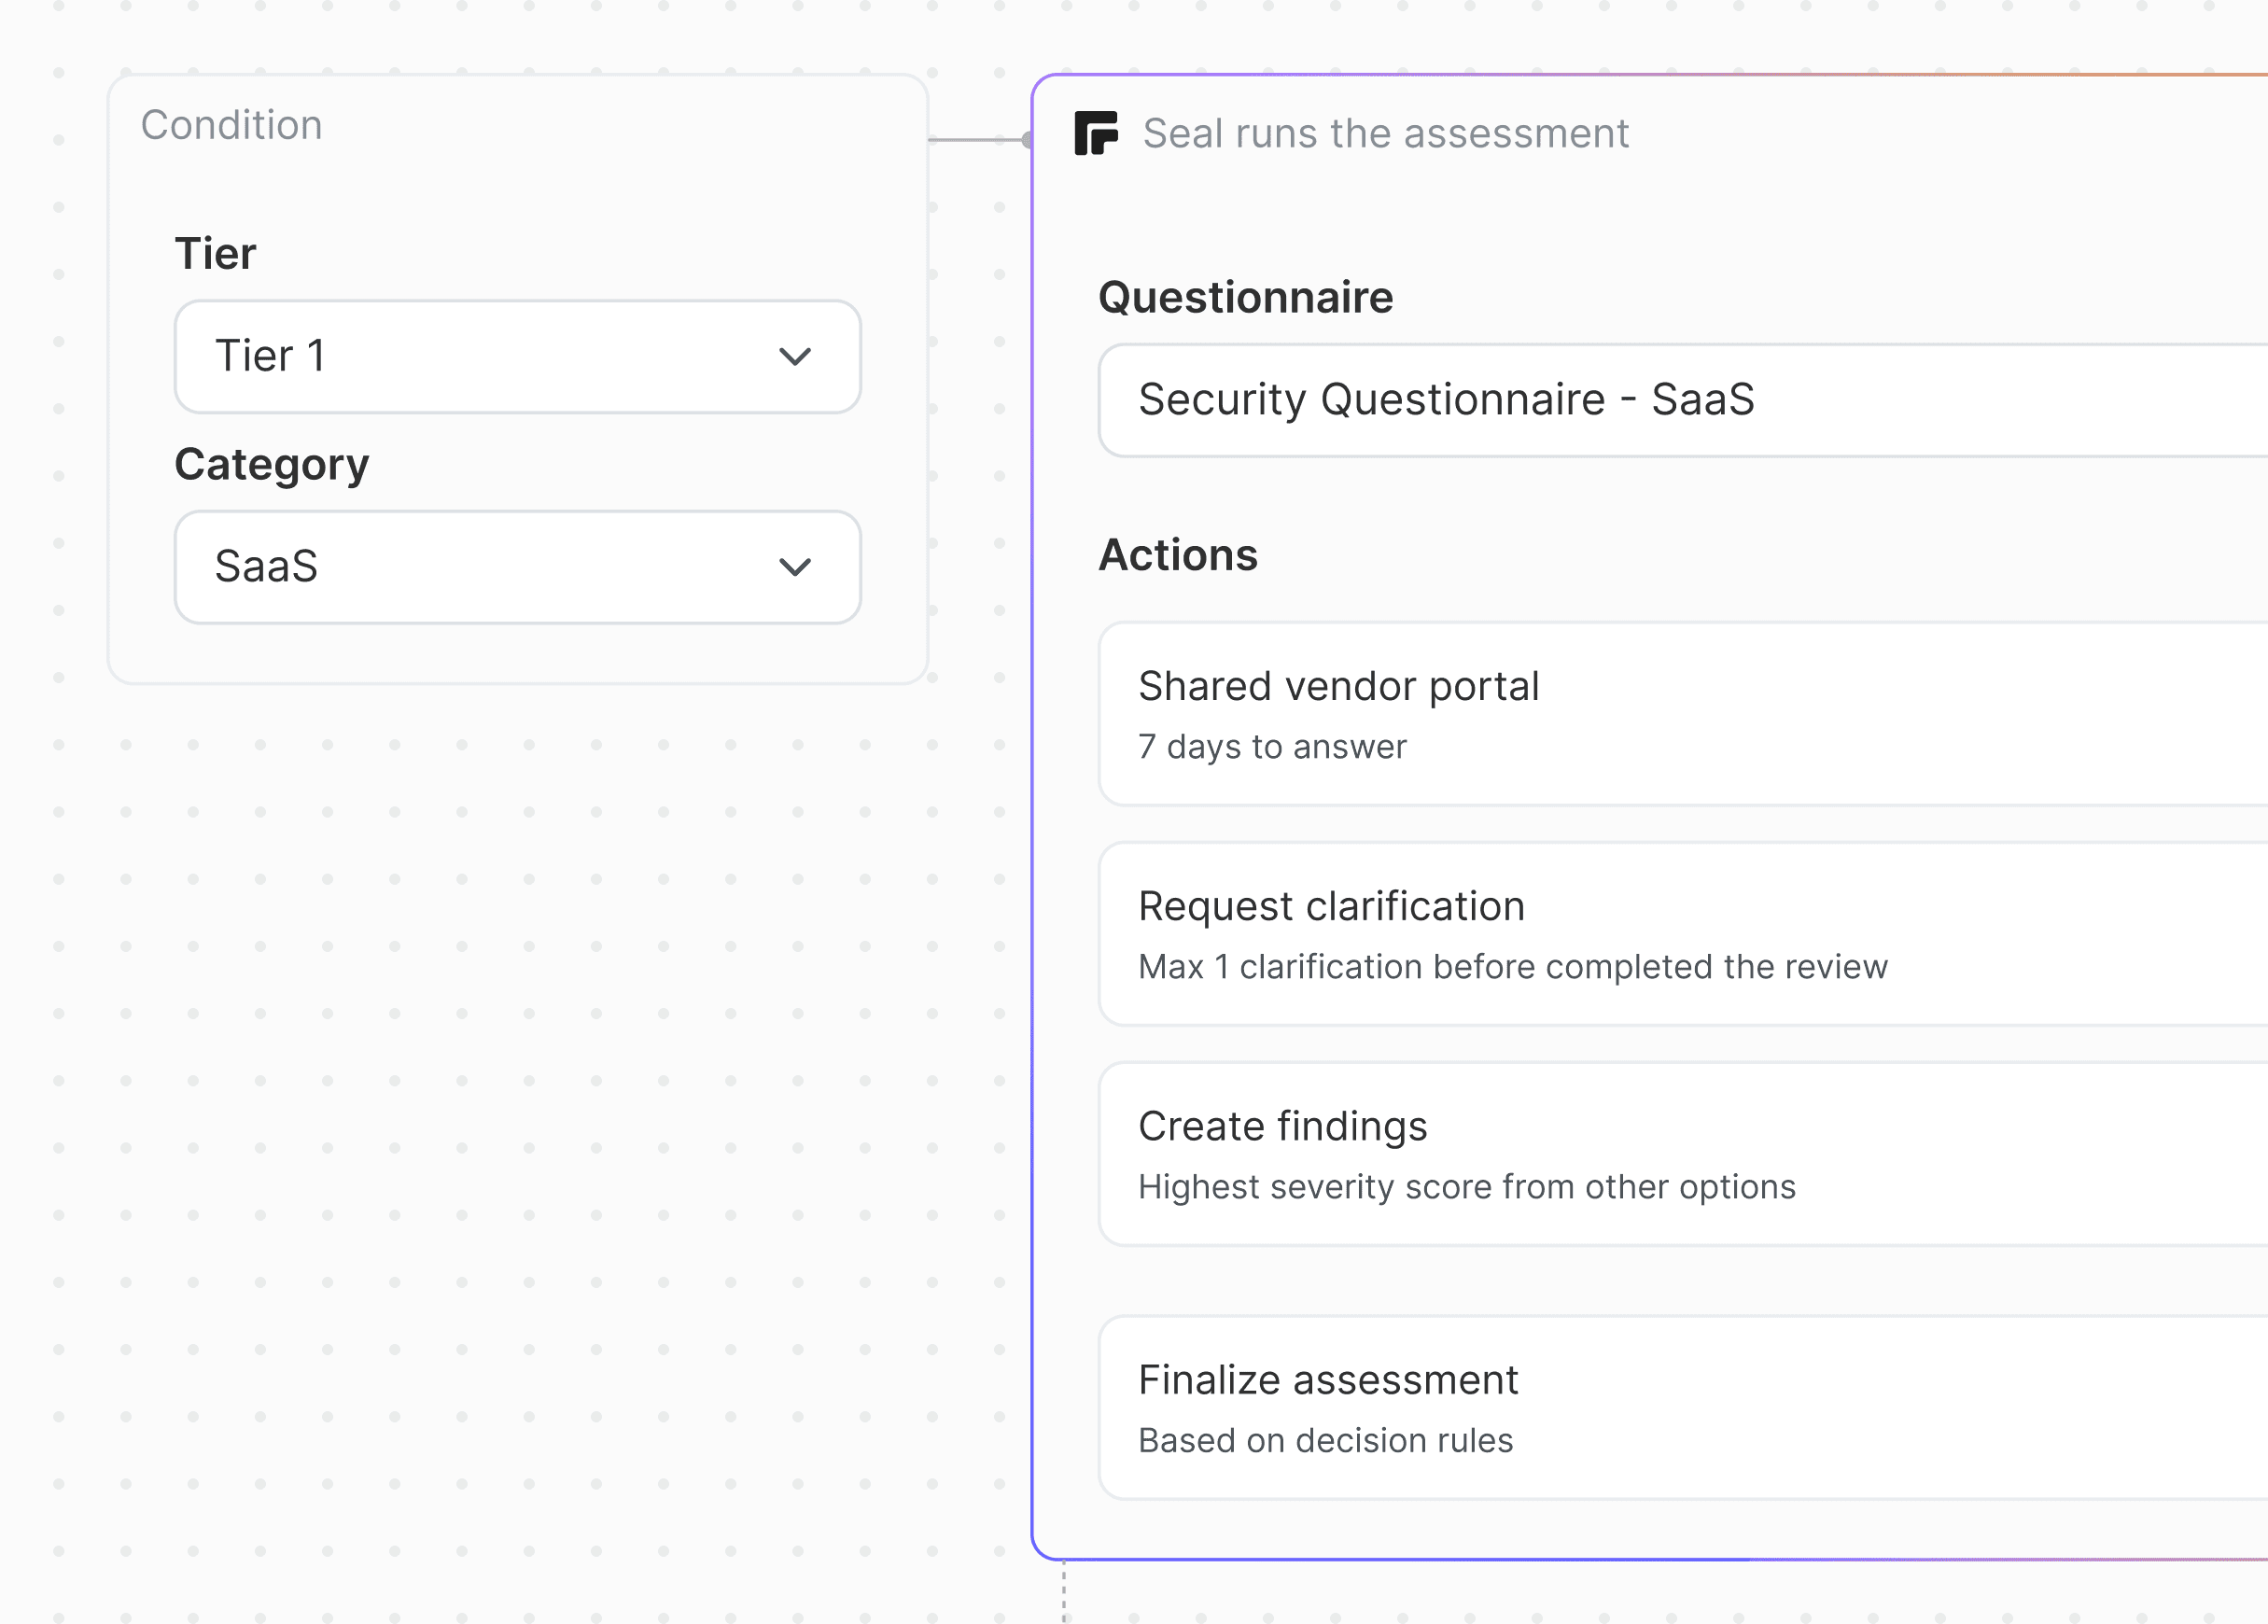Click the Category field label
This screenshot has width=2268, height=1624.
coord(271,464)
